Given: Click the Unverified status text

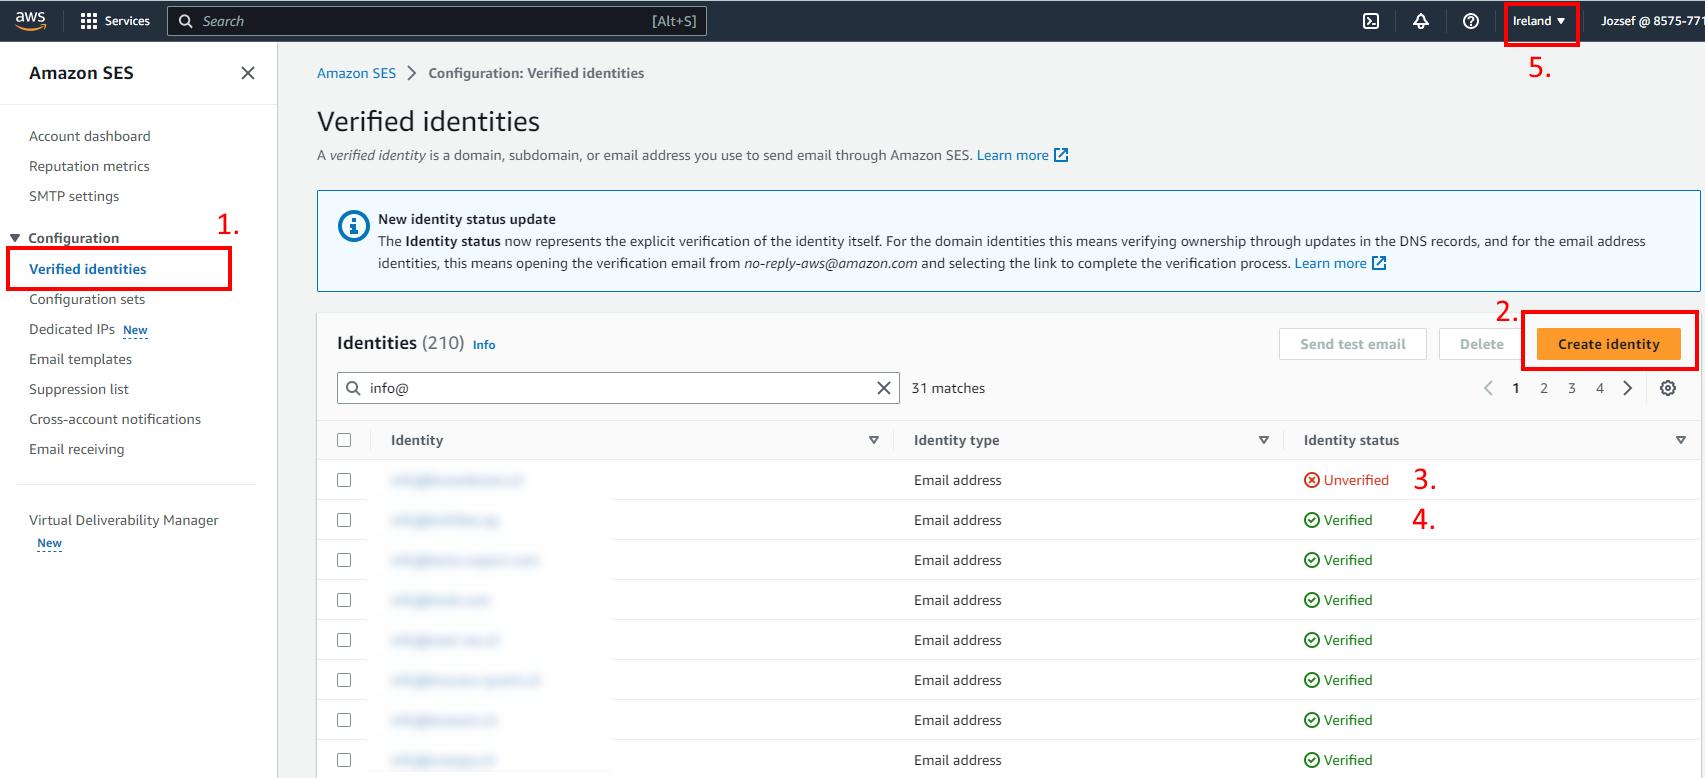Looking at the screenshot, I should coord(1356,480).
